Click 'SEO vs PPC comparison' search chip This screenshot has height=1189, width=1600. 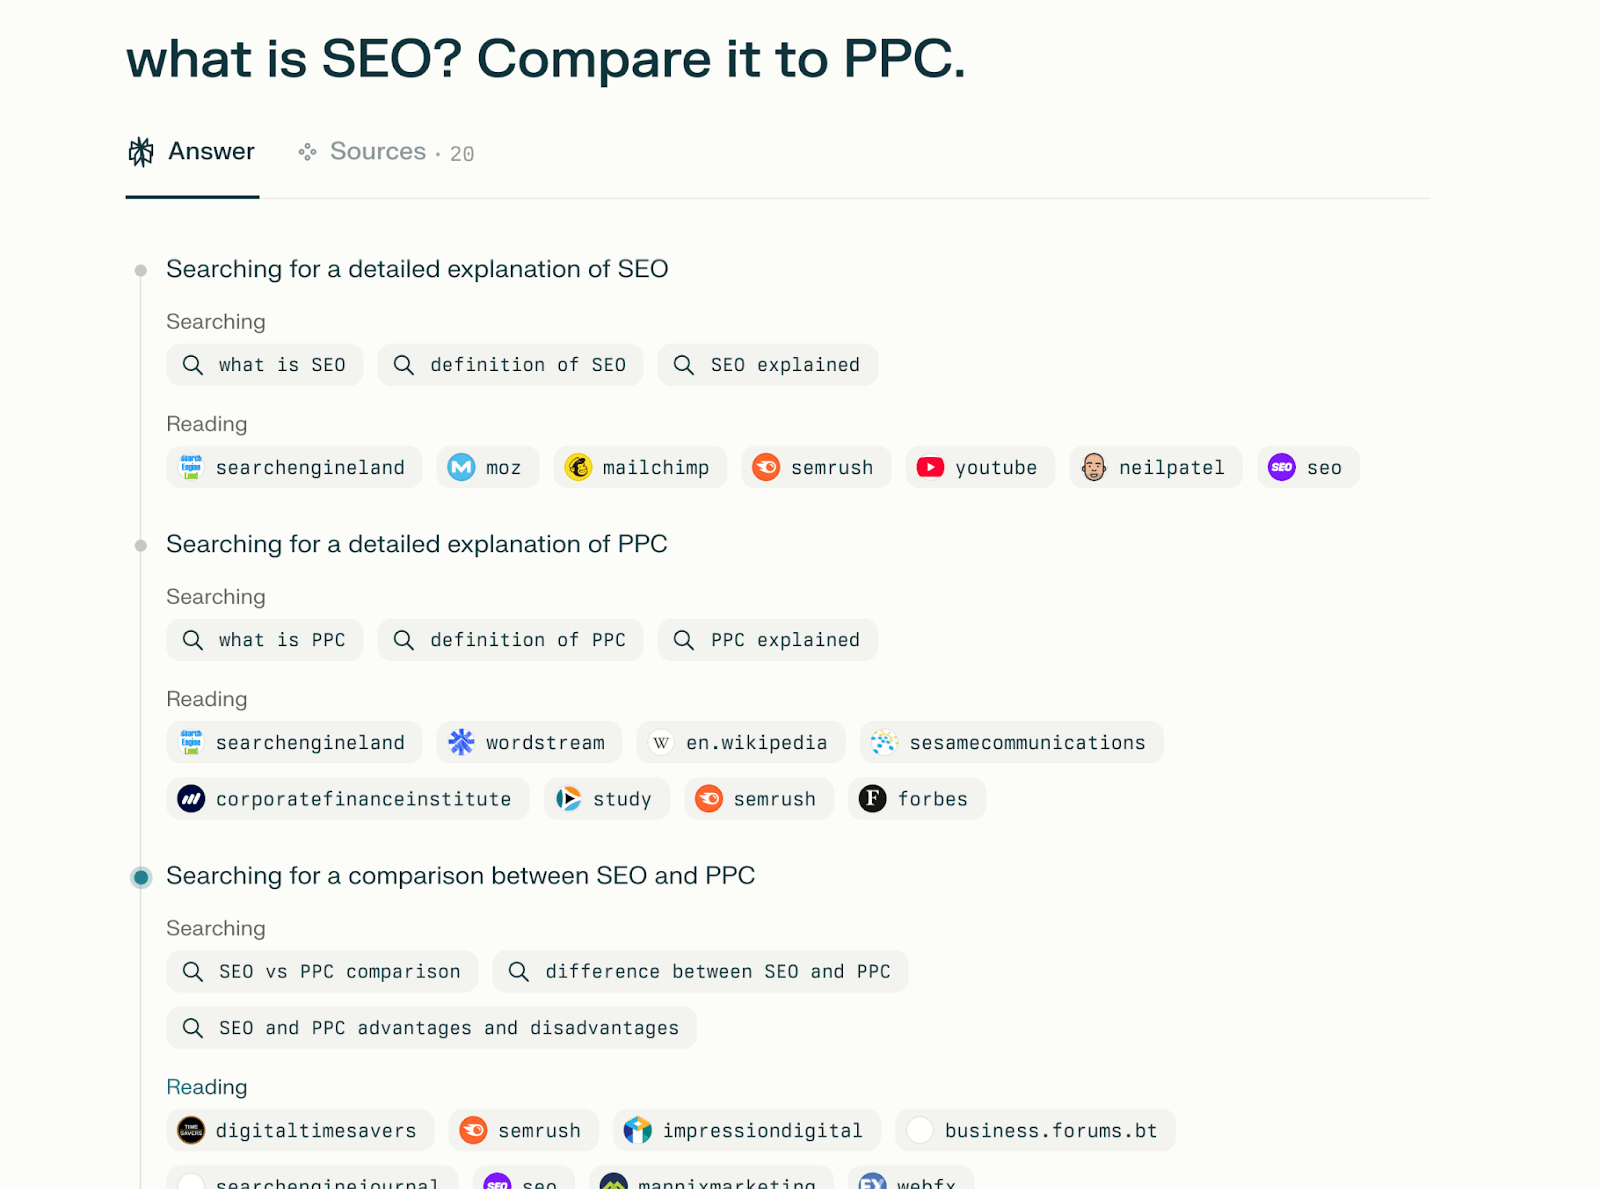322,971
